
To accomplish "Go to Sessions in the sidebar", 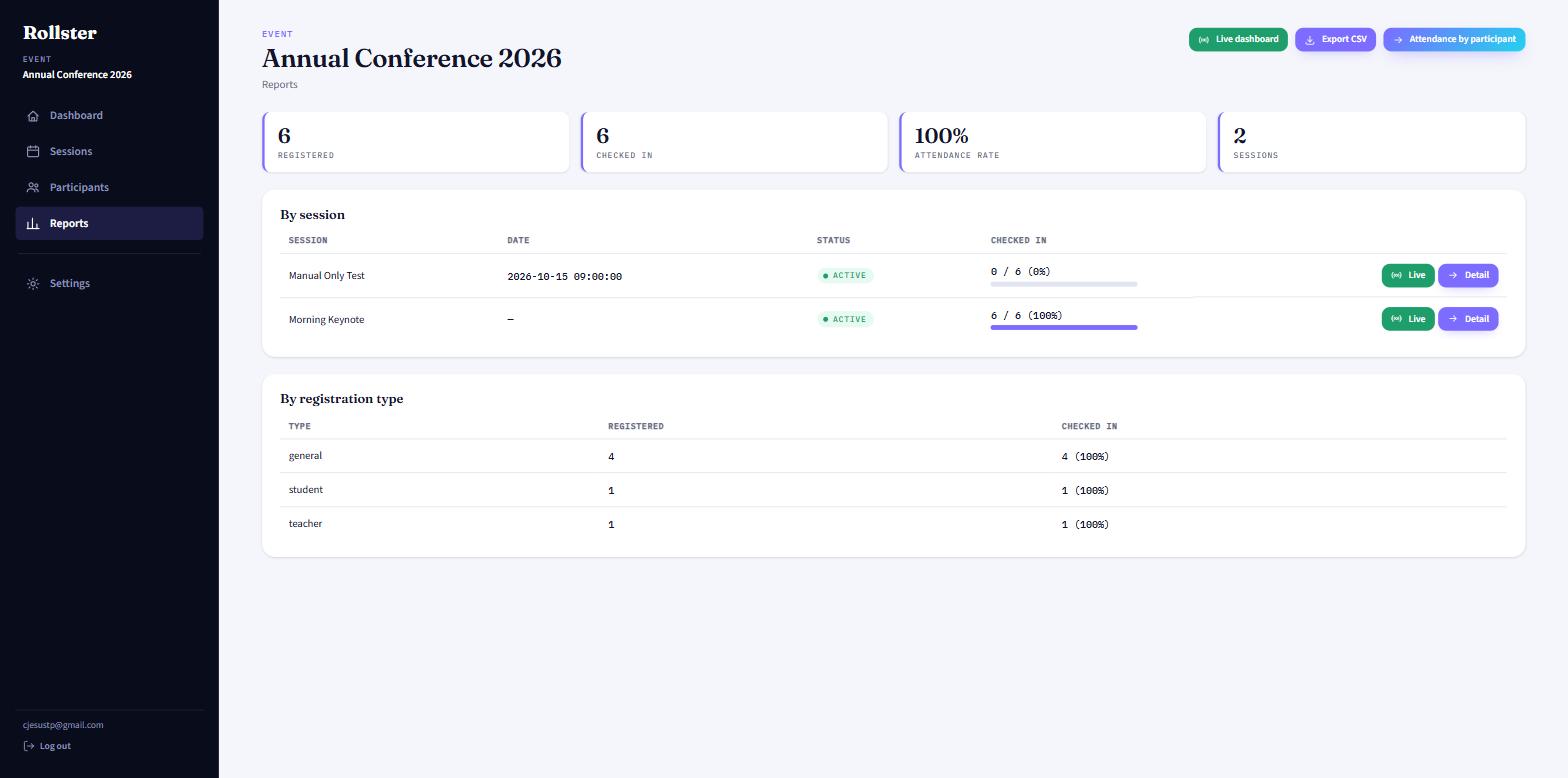I will [109, 152].
